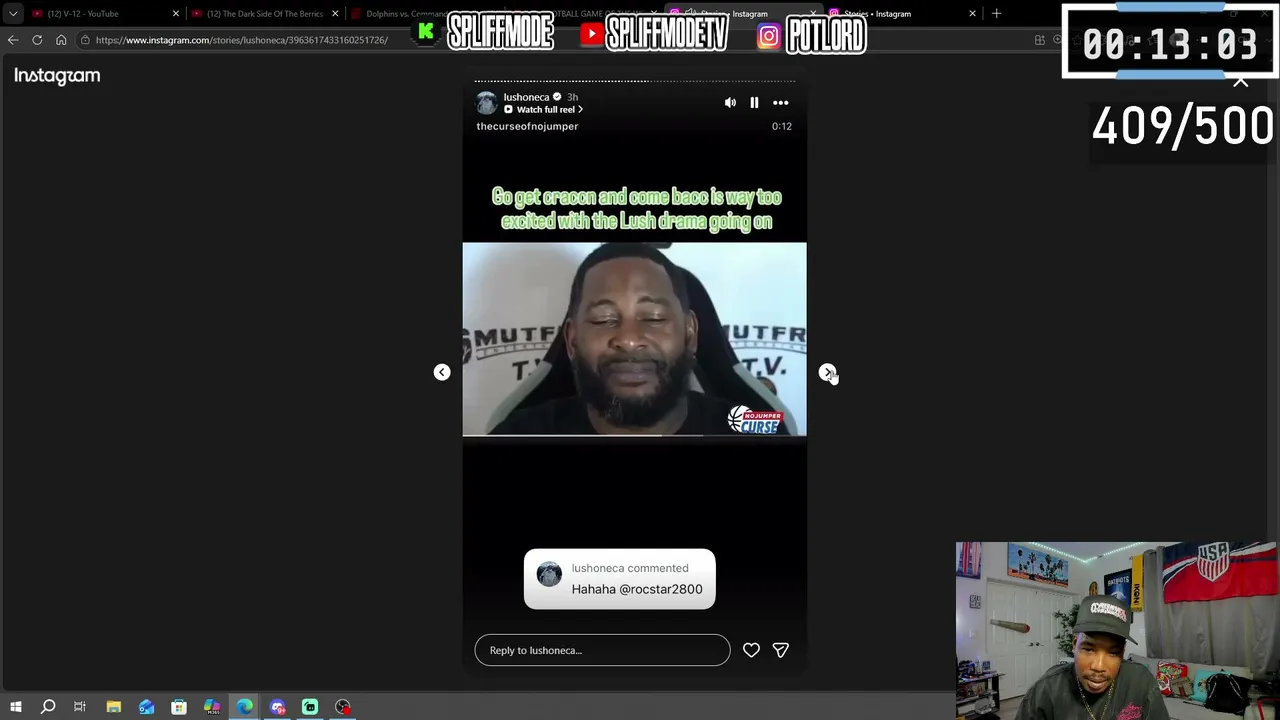The image size is (1280, 720).
Task: Open Discord from the taskbar
Action: [278, 707]
